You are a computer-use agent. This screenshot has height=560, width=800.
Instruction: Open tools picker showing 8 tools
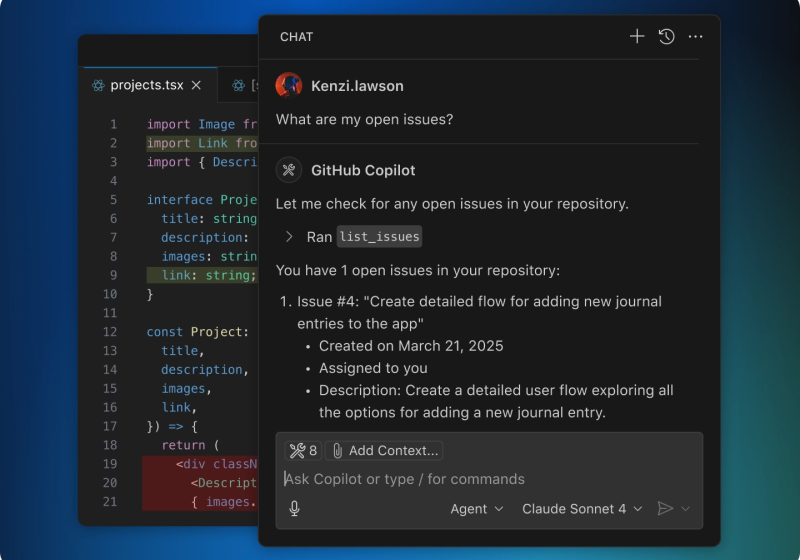click(303, 450)
